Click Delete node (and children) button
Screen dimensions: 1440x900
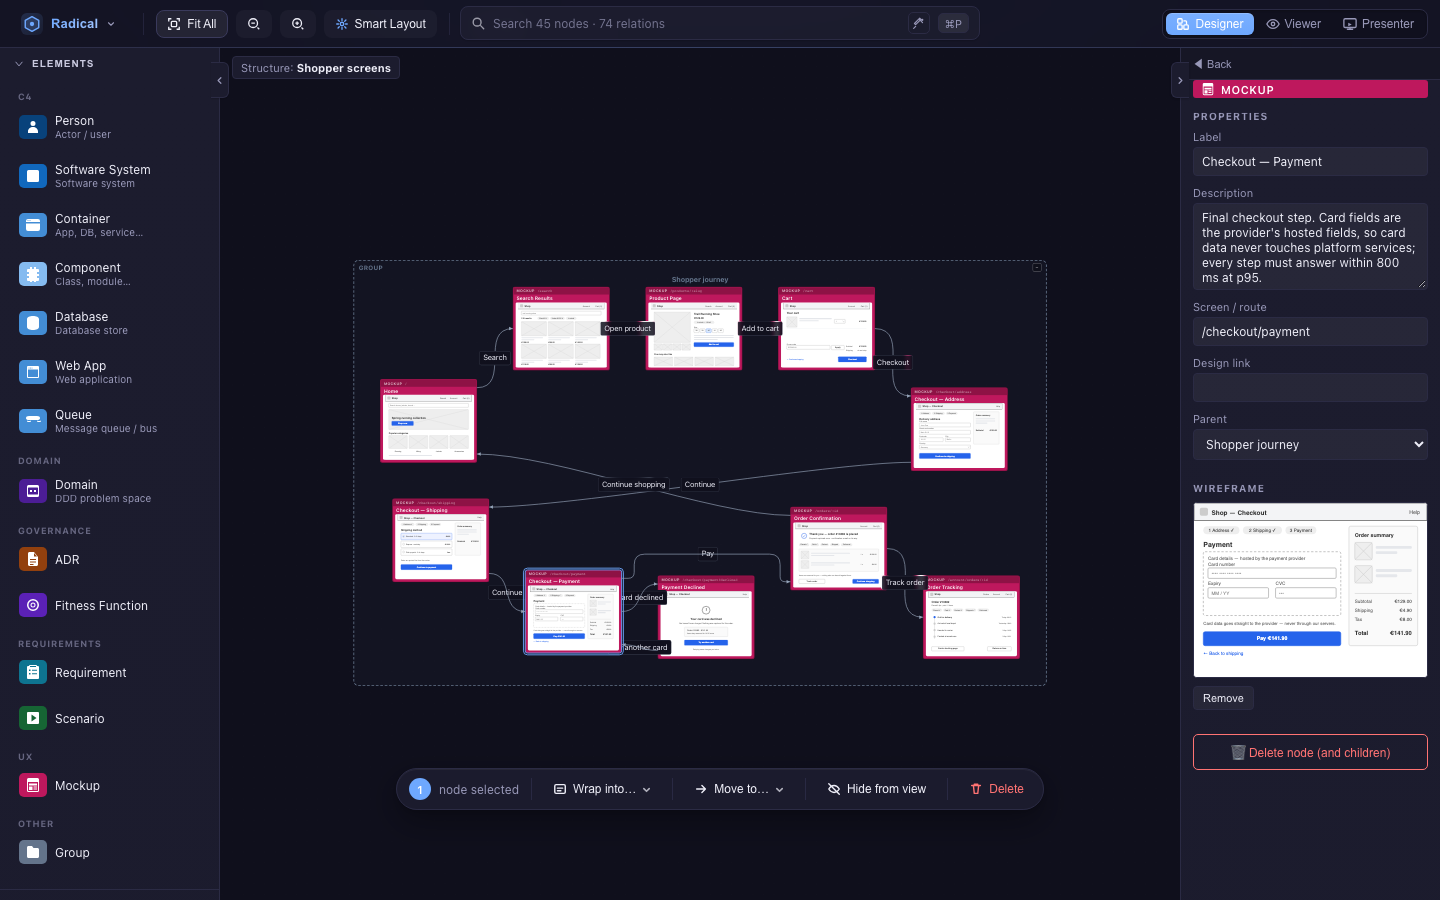click(1310, 752)
